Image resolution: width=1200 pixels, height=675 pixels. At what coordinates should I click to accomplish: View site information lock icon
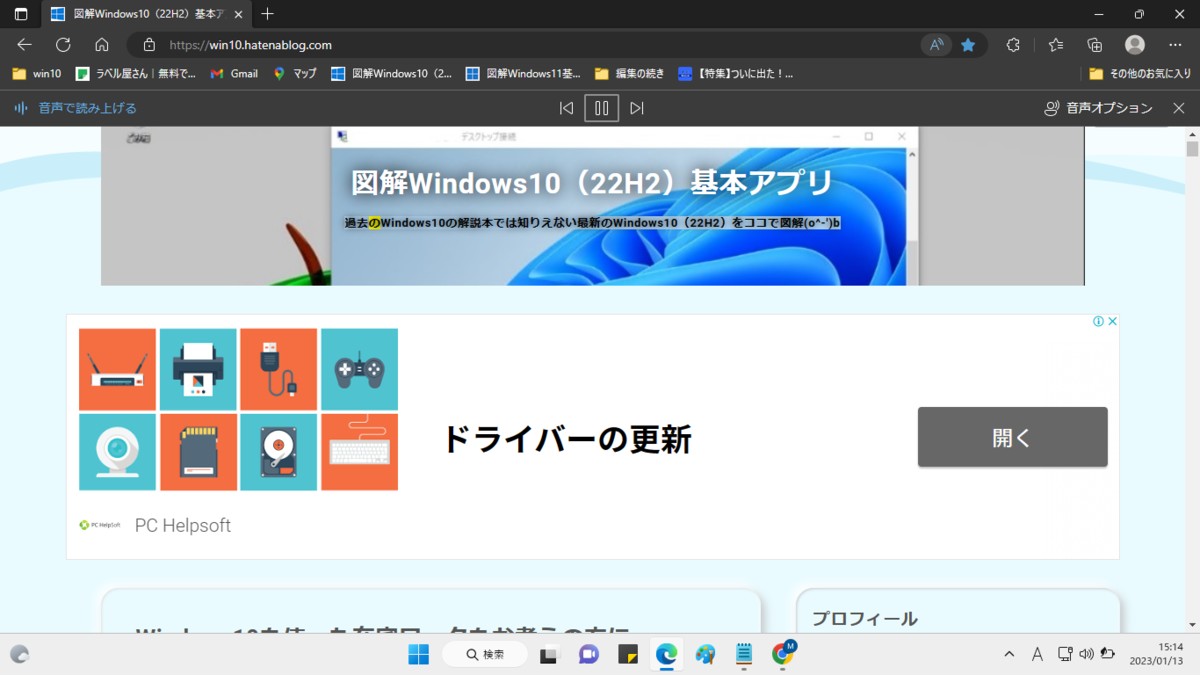(x=149, y=45)
